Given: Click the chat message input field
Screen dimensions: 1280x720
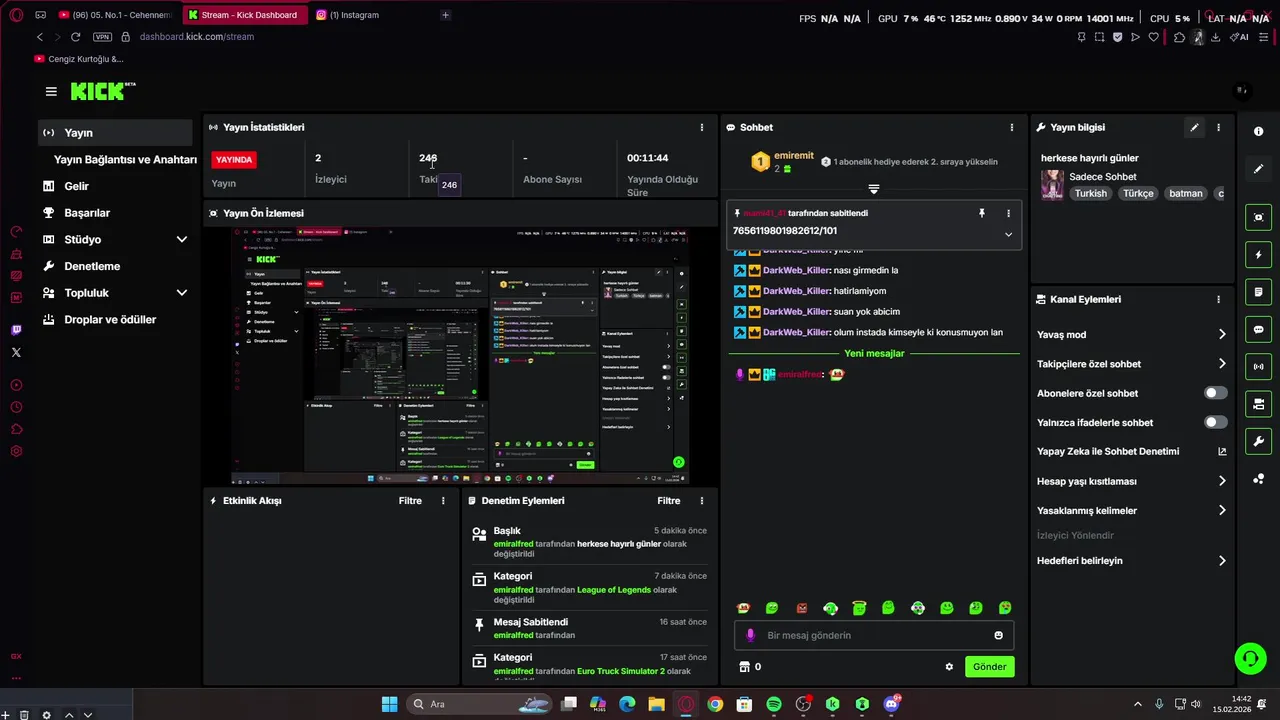Looking at the screenshot, I should (x=874, y=635).
